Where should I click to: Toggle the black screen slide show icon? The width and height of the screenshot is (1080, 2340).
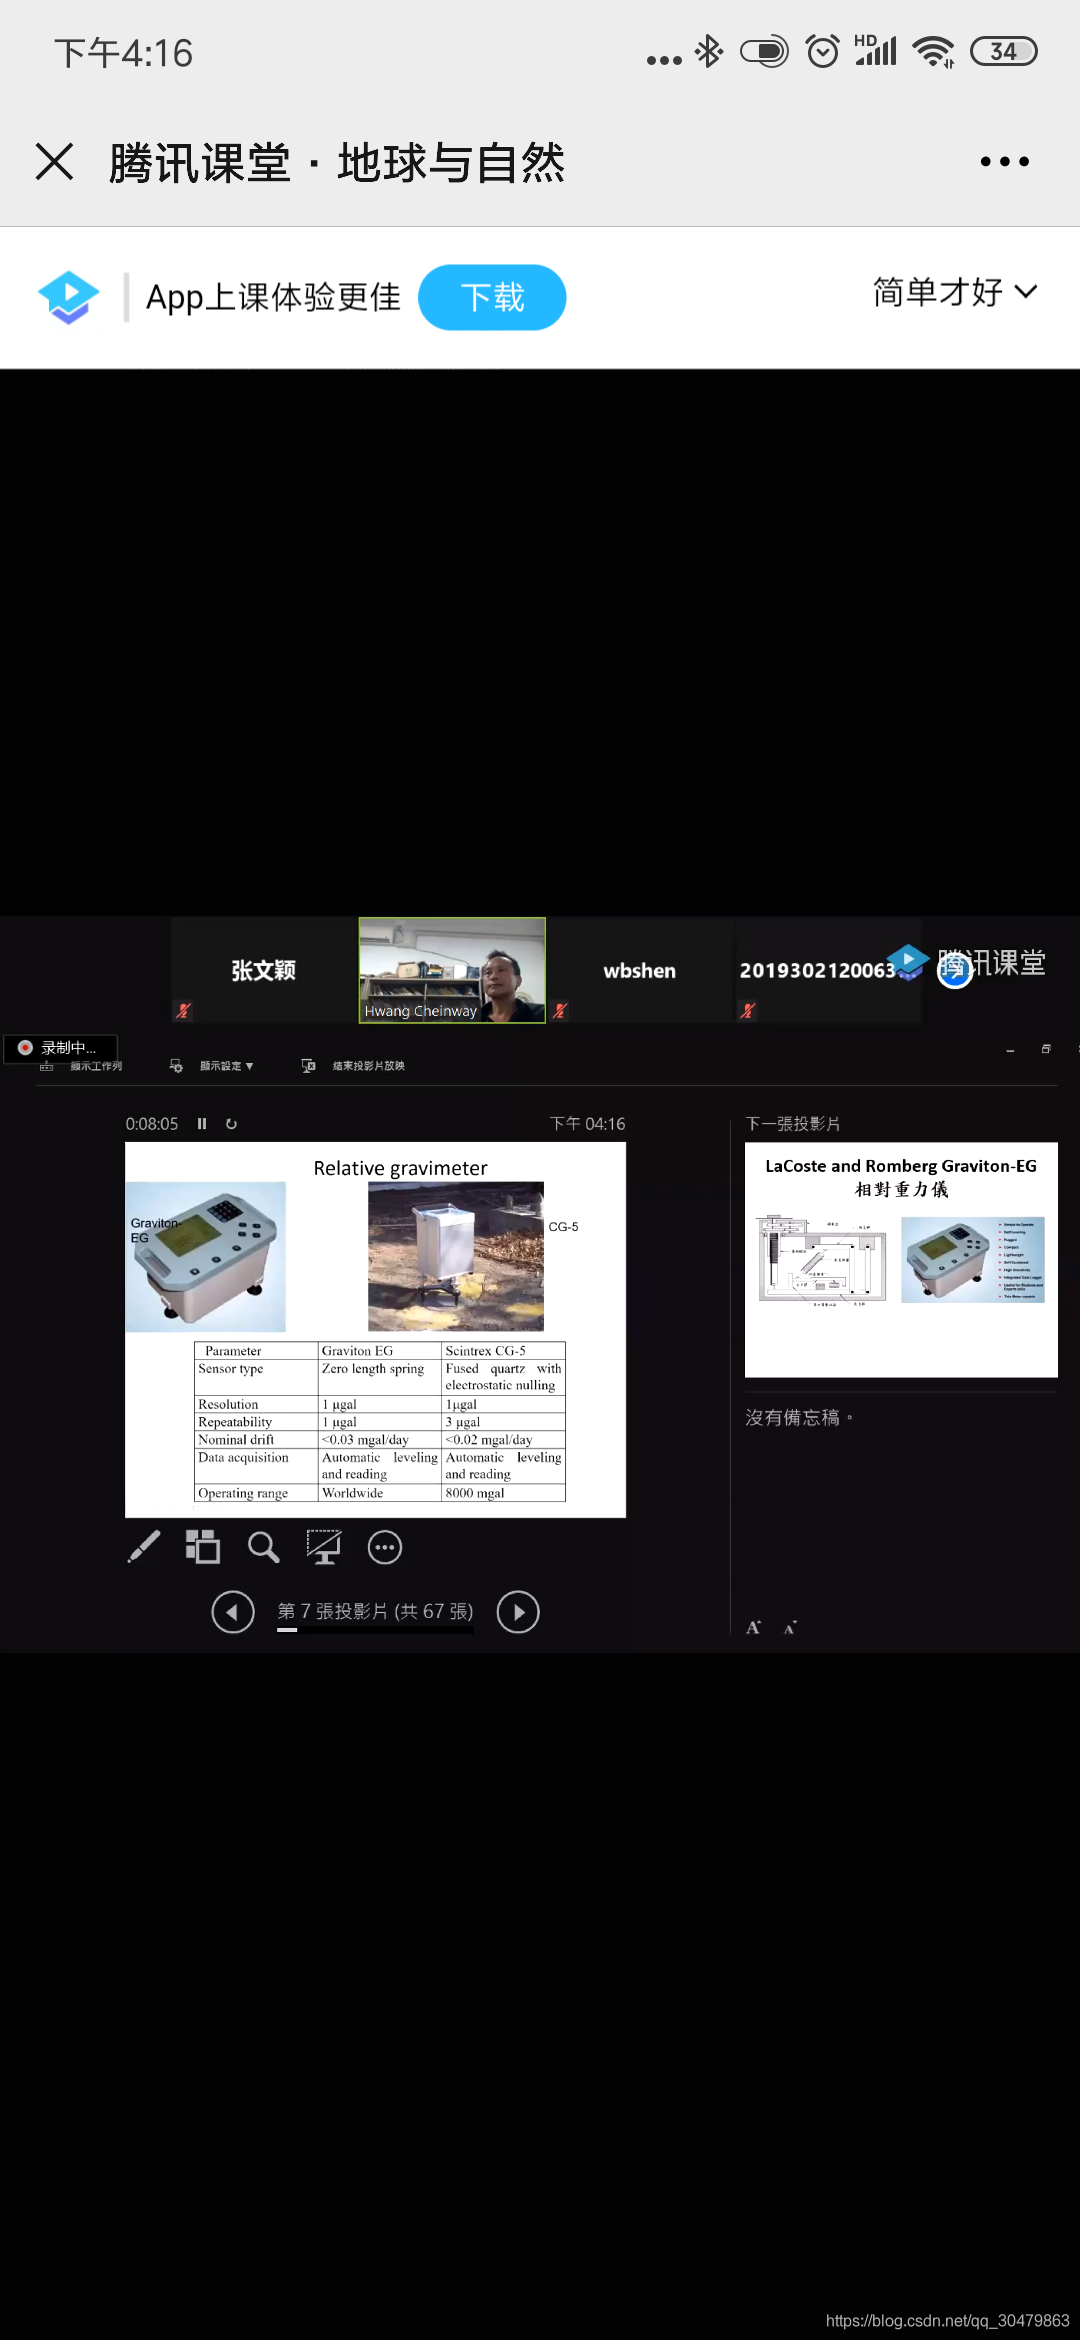point(324,1547)
